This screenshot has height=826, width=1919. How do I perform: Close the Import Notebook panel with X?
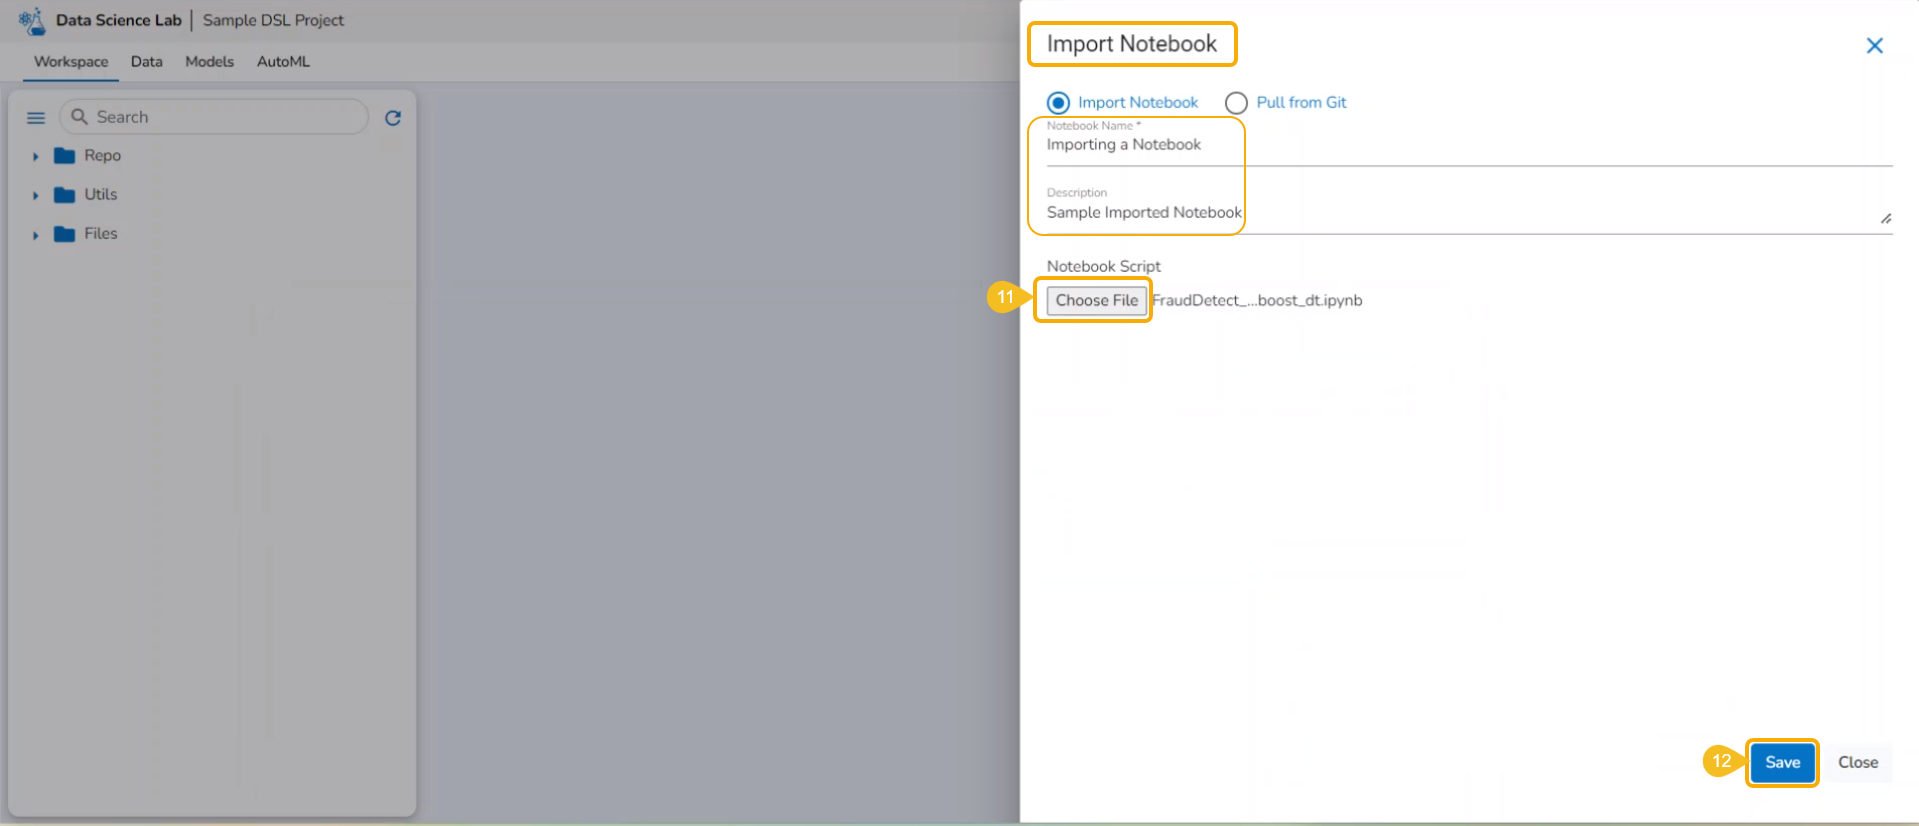(x=1875, y=46)
